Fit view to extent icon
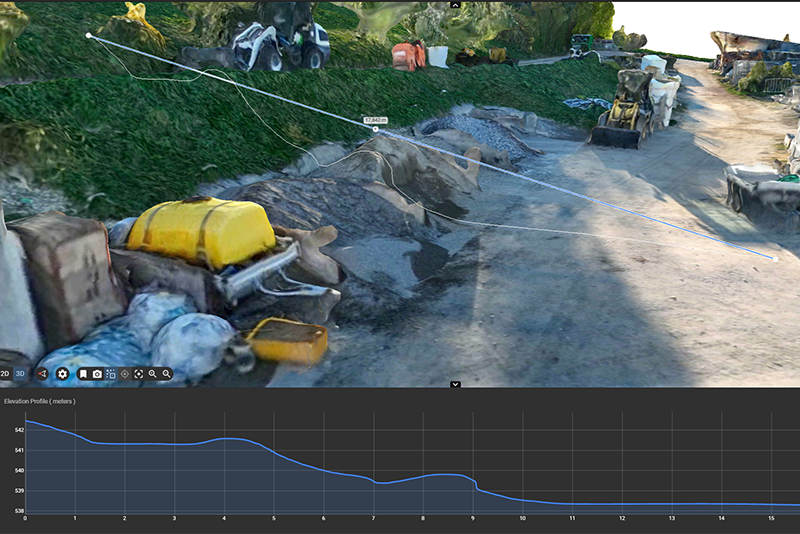This screenshot has width=800, height=534. click(138, 374)
